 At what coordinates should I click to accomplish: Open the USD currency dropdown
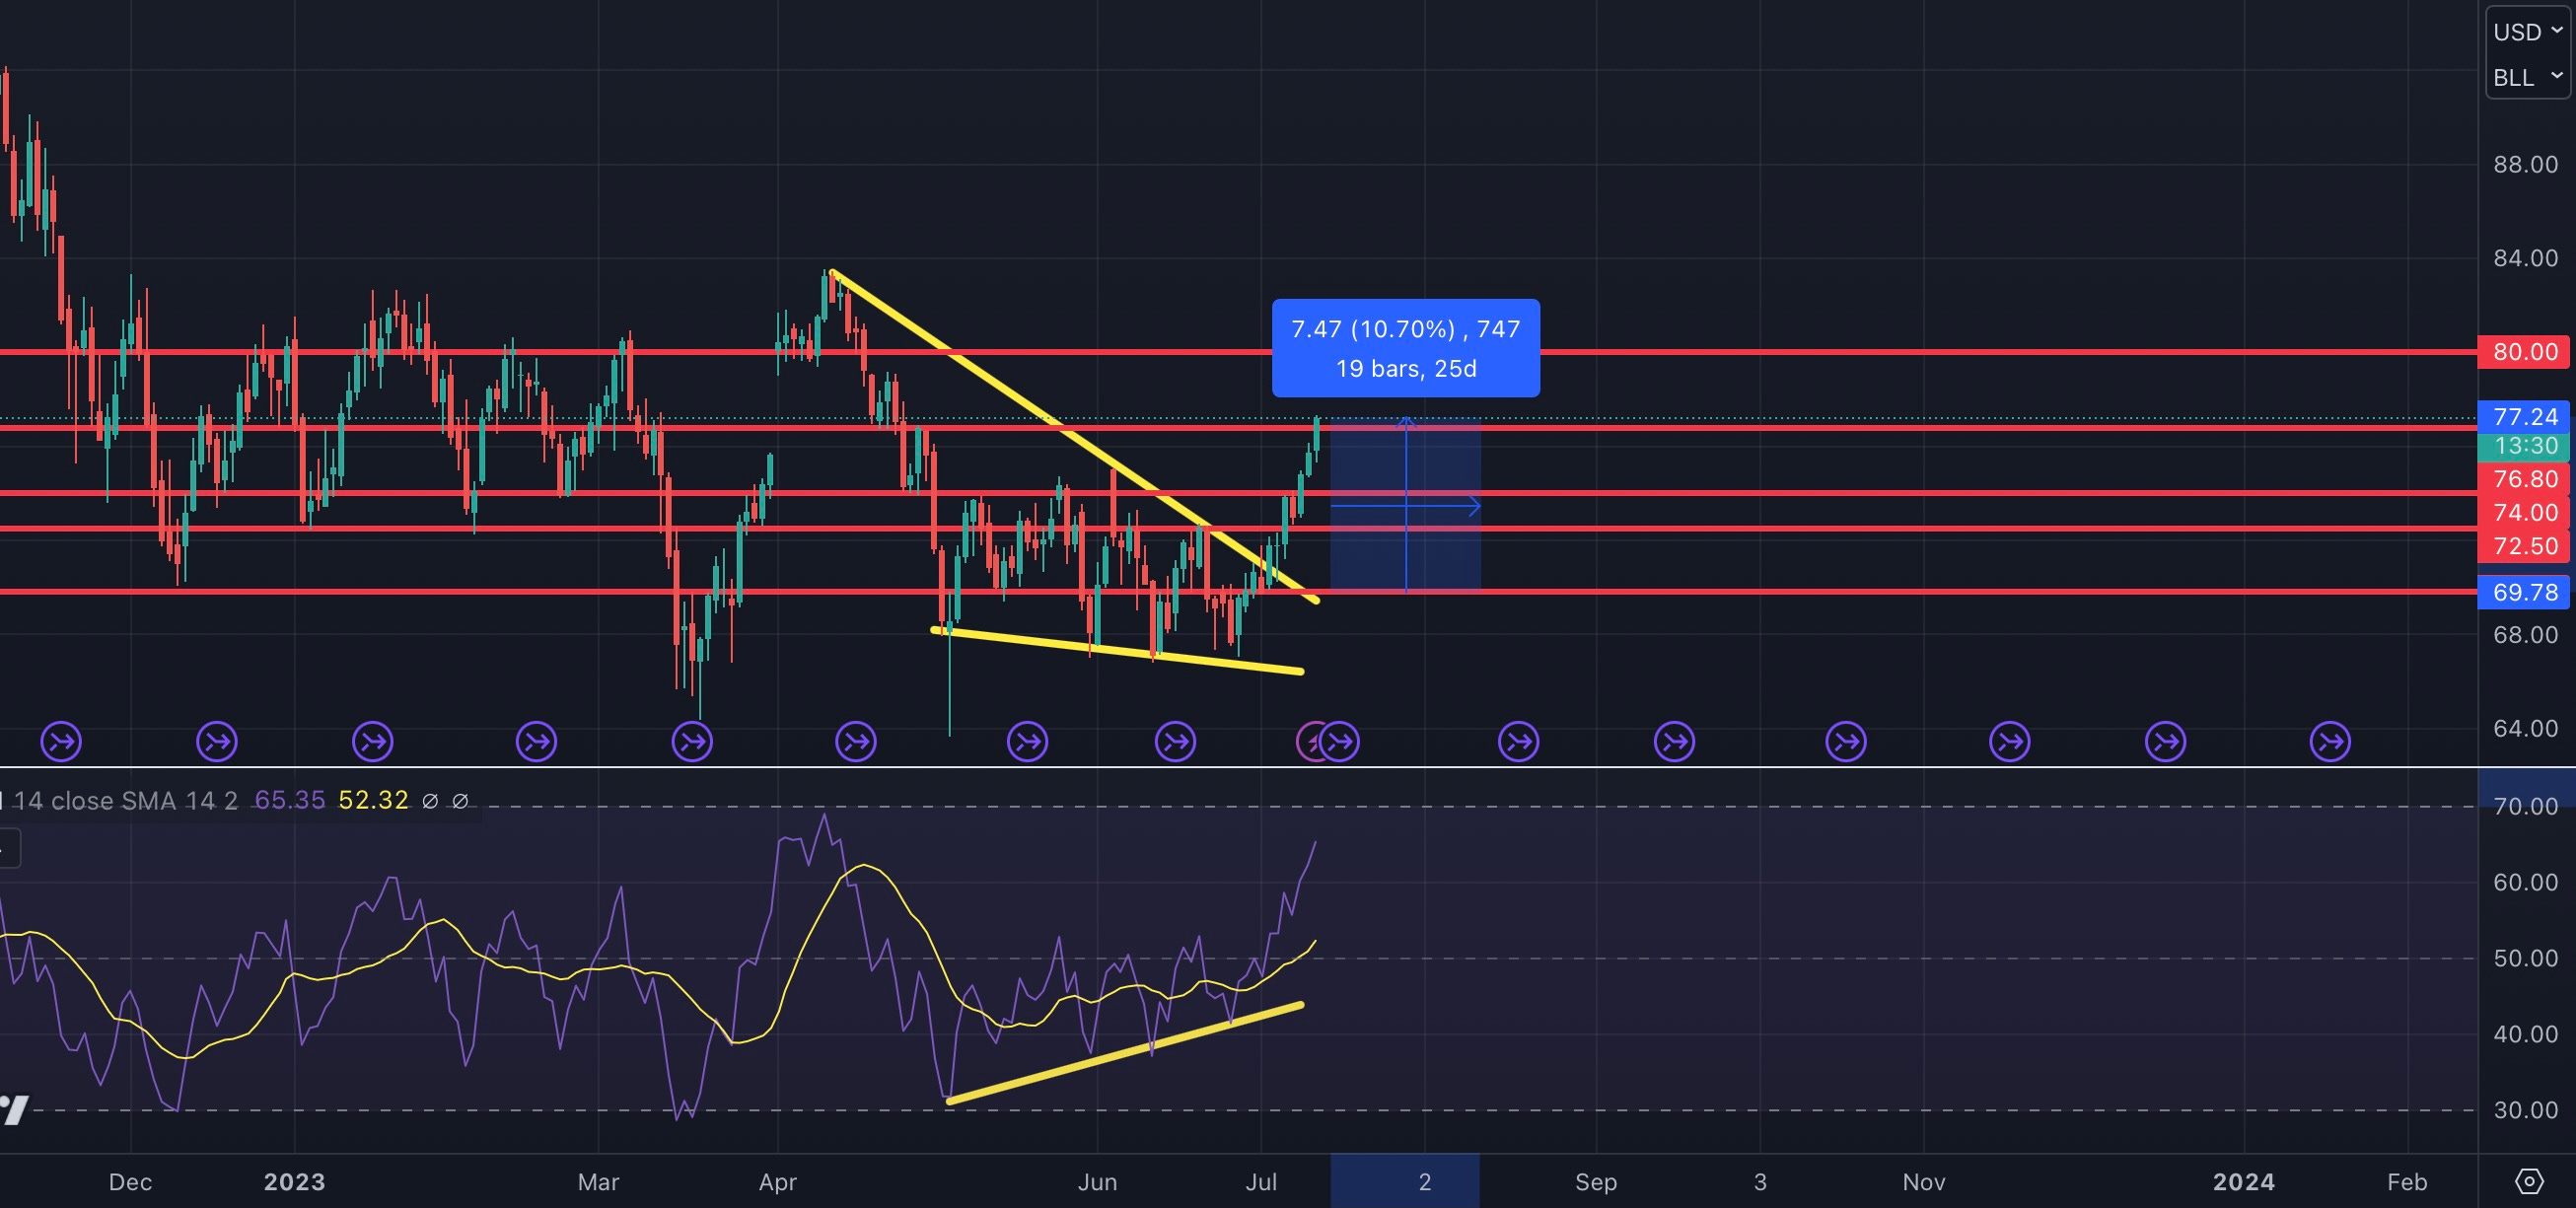(x=2527, y=32)
